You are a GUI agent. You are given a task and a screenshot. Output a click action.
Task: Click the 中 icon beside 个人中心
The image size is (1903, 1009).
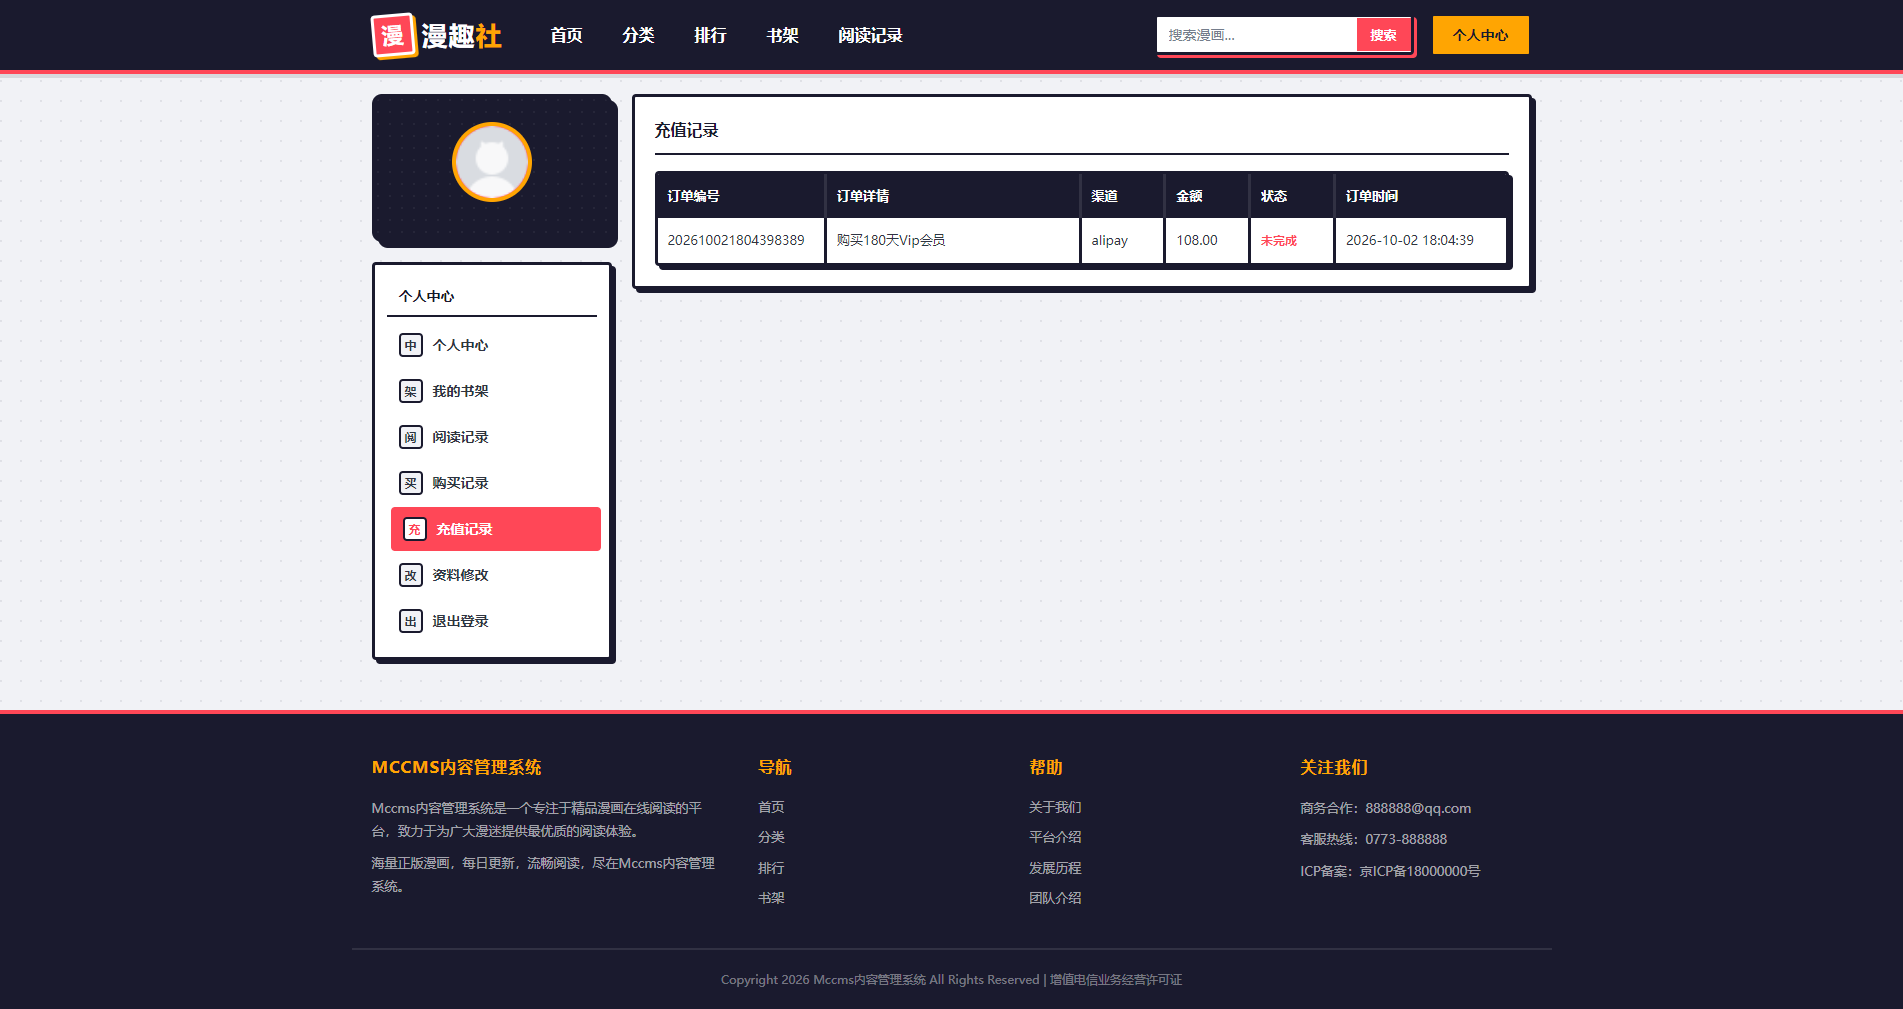pyautogui.click(x=411, y=345)
